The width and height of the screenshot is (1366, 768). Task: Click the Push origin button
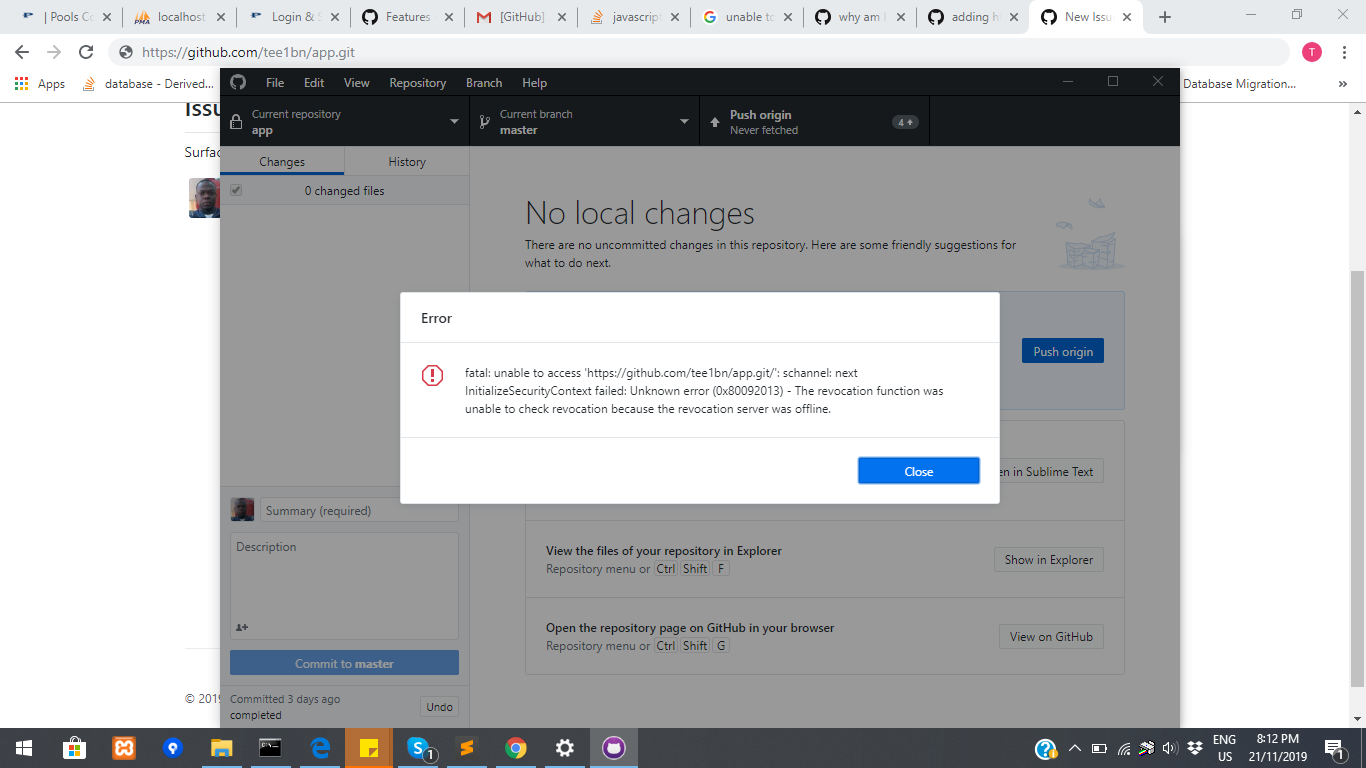point(1062,350)
